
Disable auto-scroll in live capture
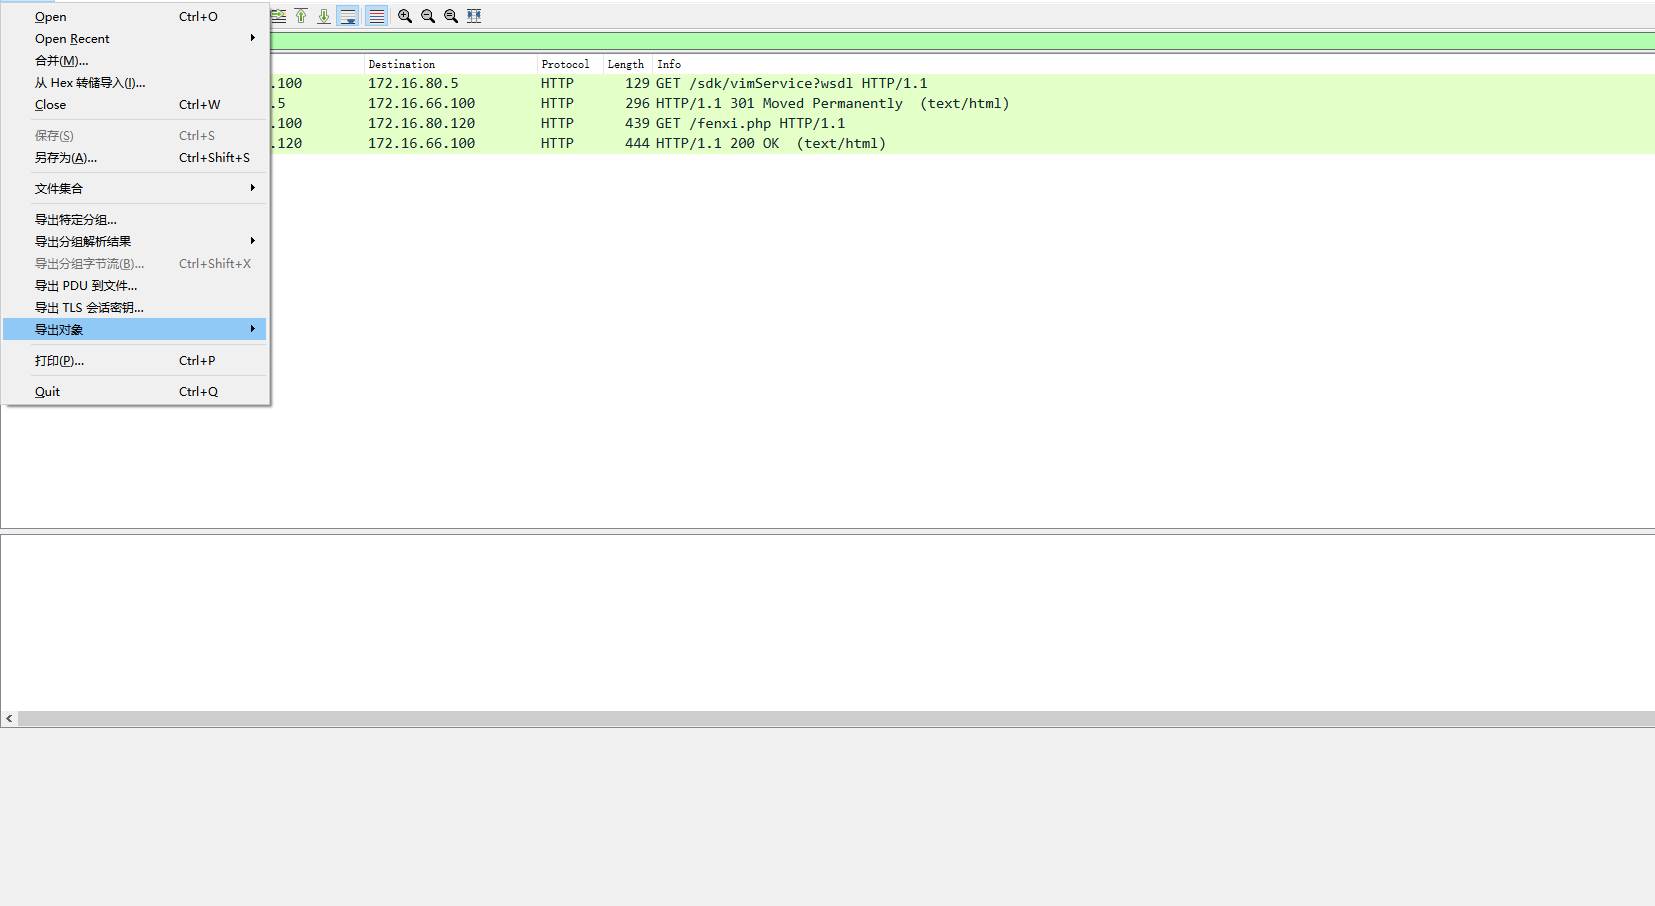tap(347, 16)
